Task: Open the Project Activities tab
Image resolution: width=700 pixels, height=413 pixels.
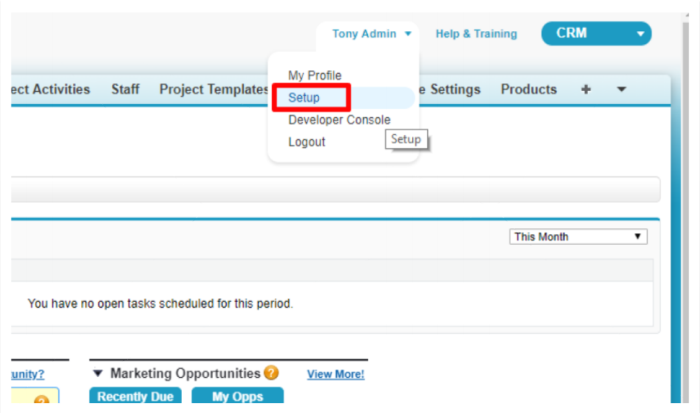Action: pyautogui.click(x=50, y=89)
